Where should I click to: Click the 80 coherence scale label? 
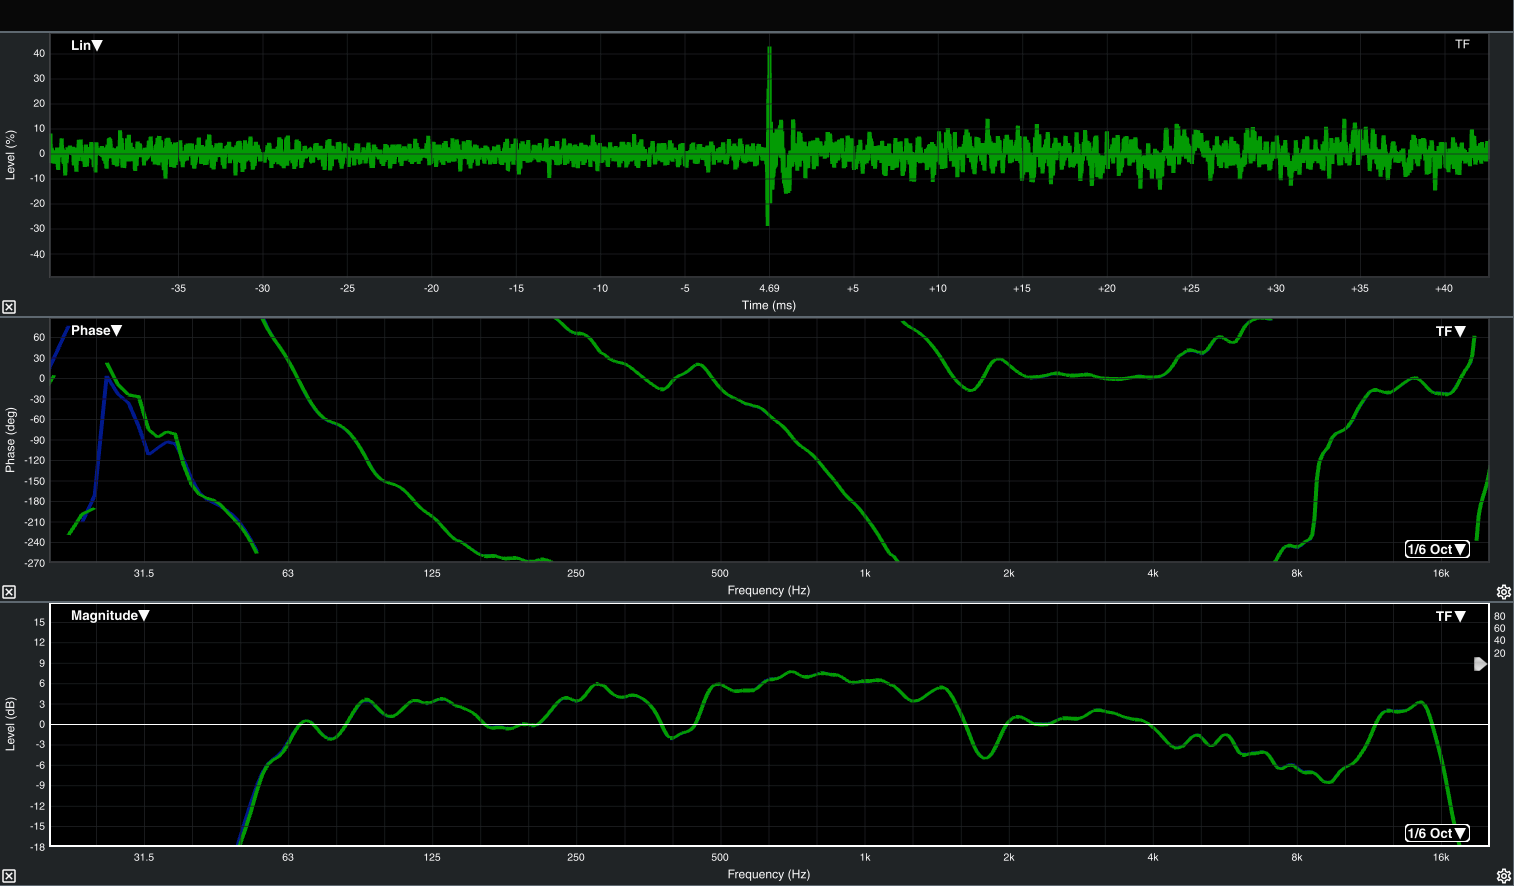coord(1500,617)
